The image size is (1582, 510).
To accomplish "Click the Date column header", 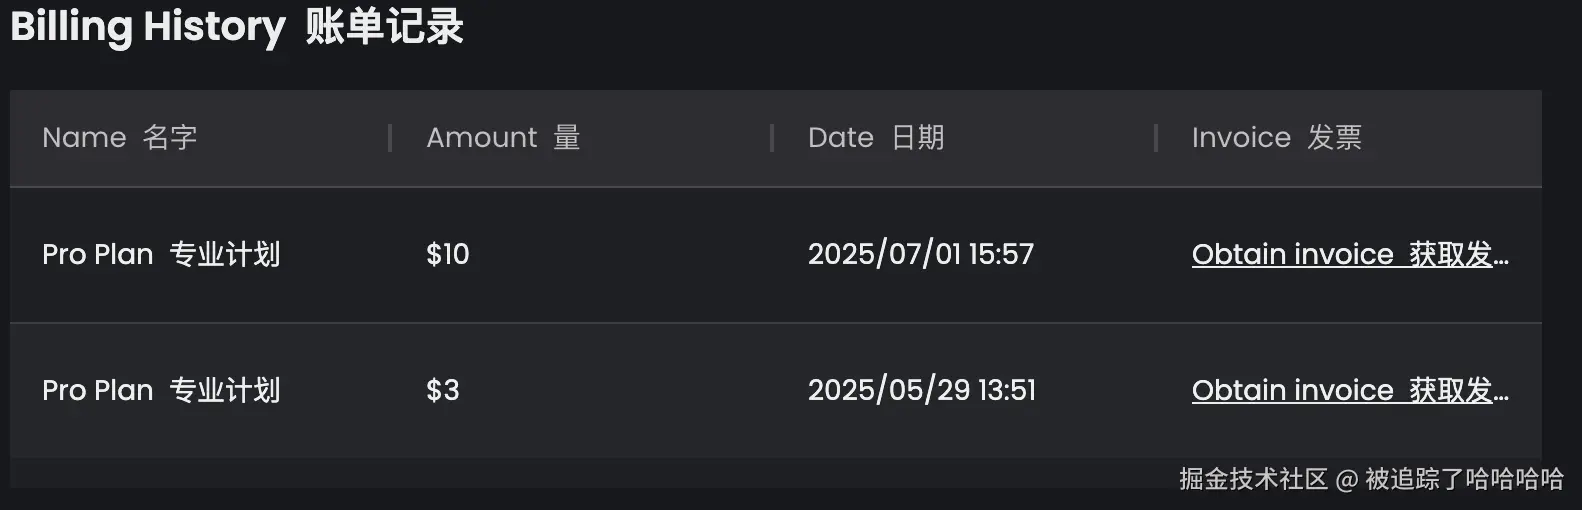I will 875,138.
